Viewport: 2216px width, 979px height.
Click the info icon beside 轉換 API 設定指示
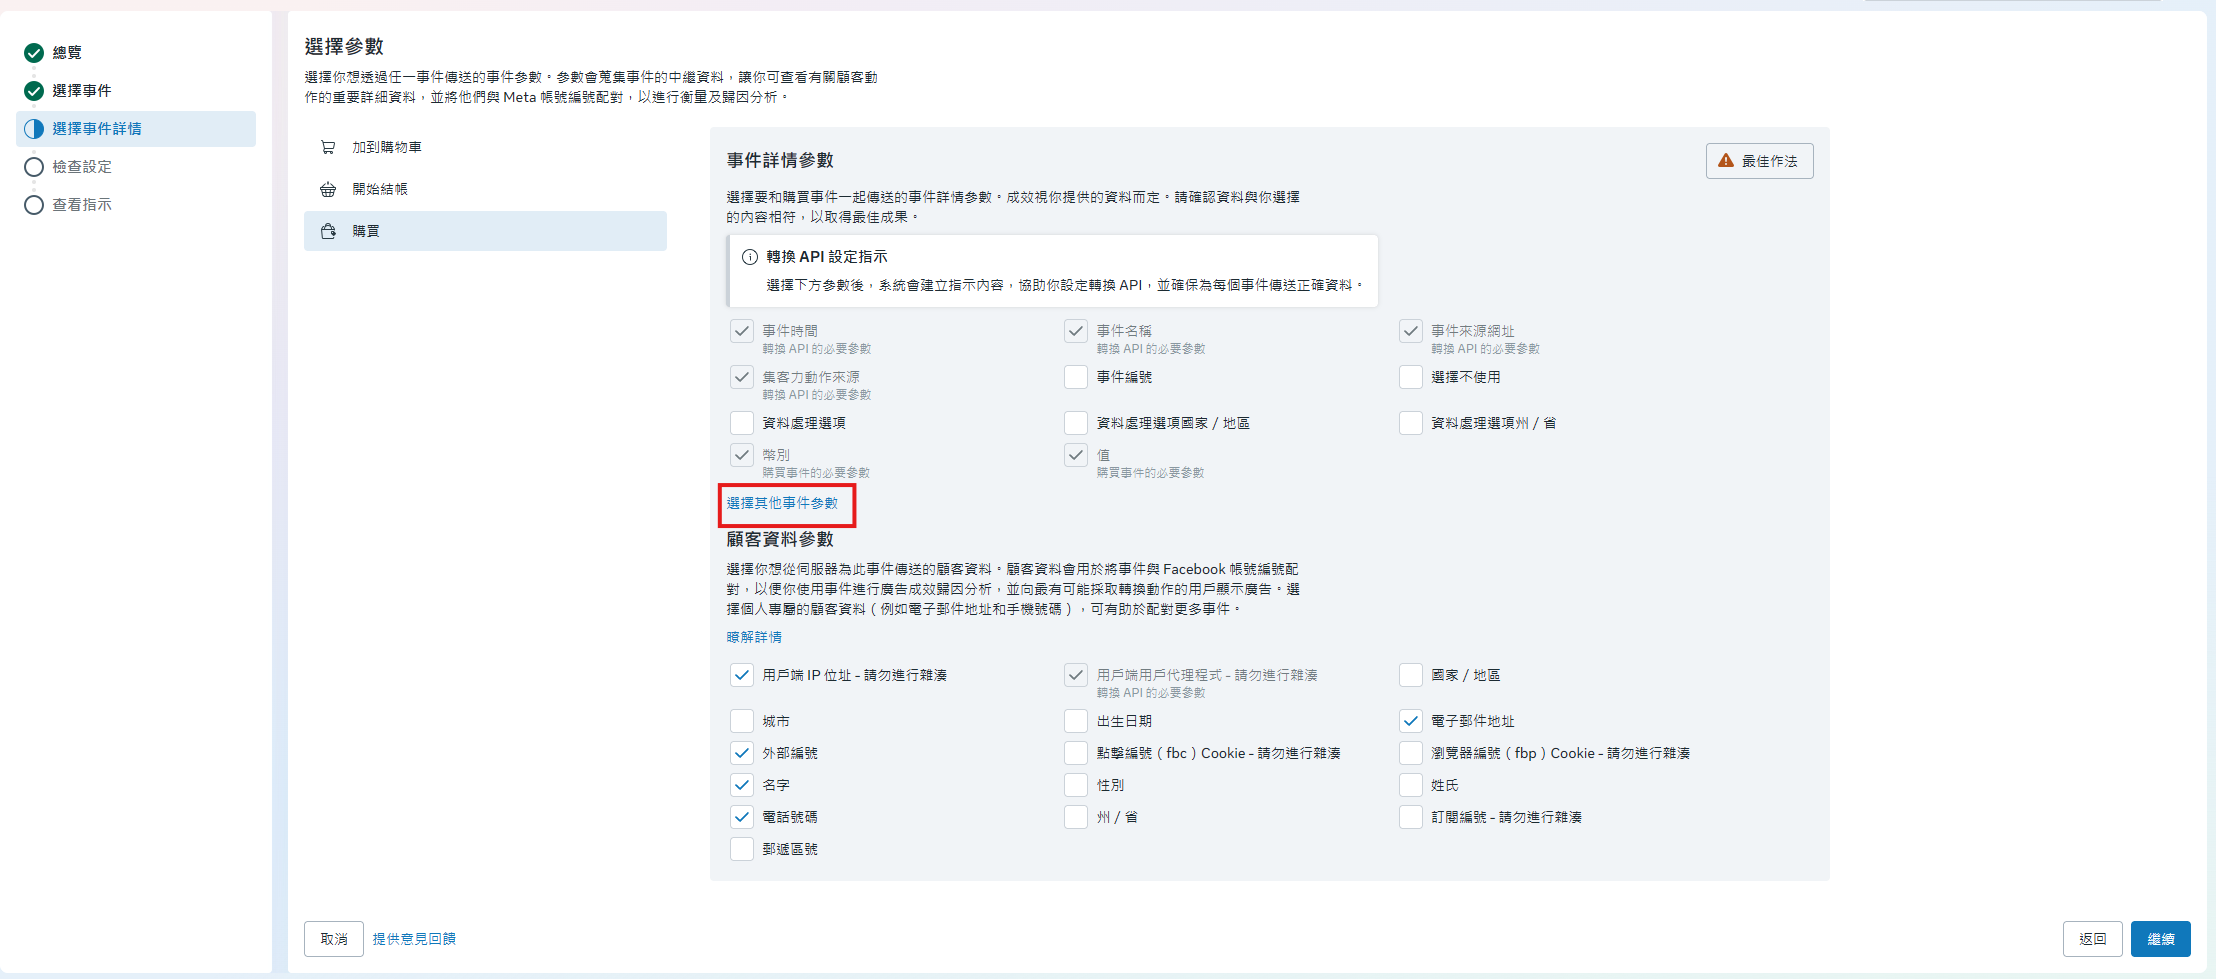tap(749, 257)
